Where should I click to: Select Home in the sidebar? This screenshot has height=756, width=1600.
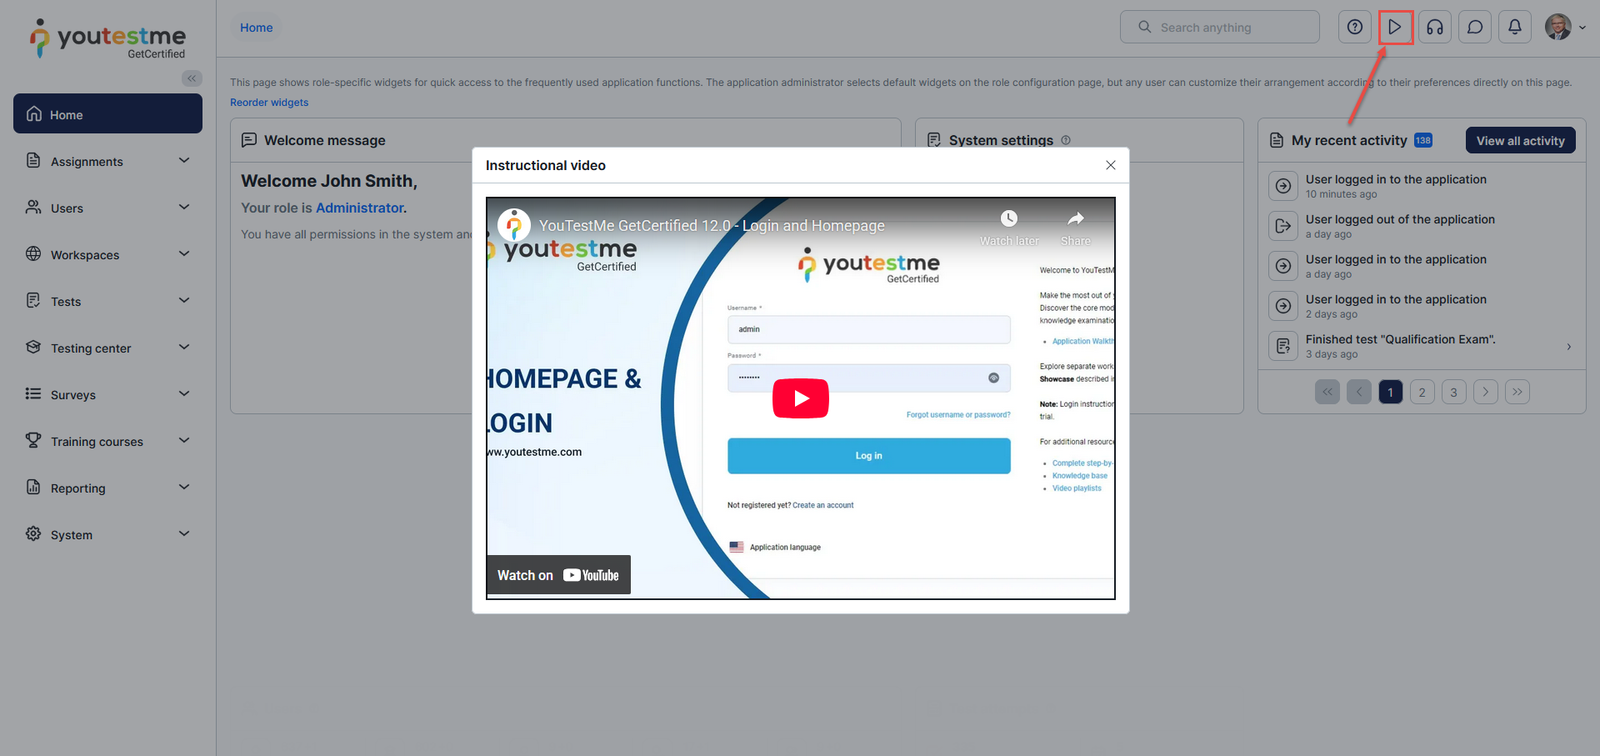click(x=108, y=114)
